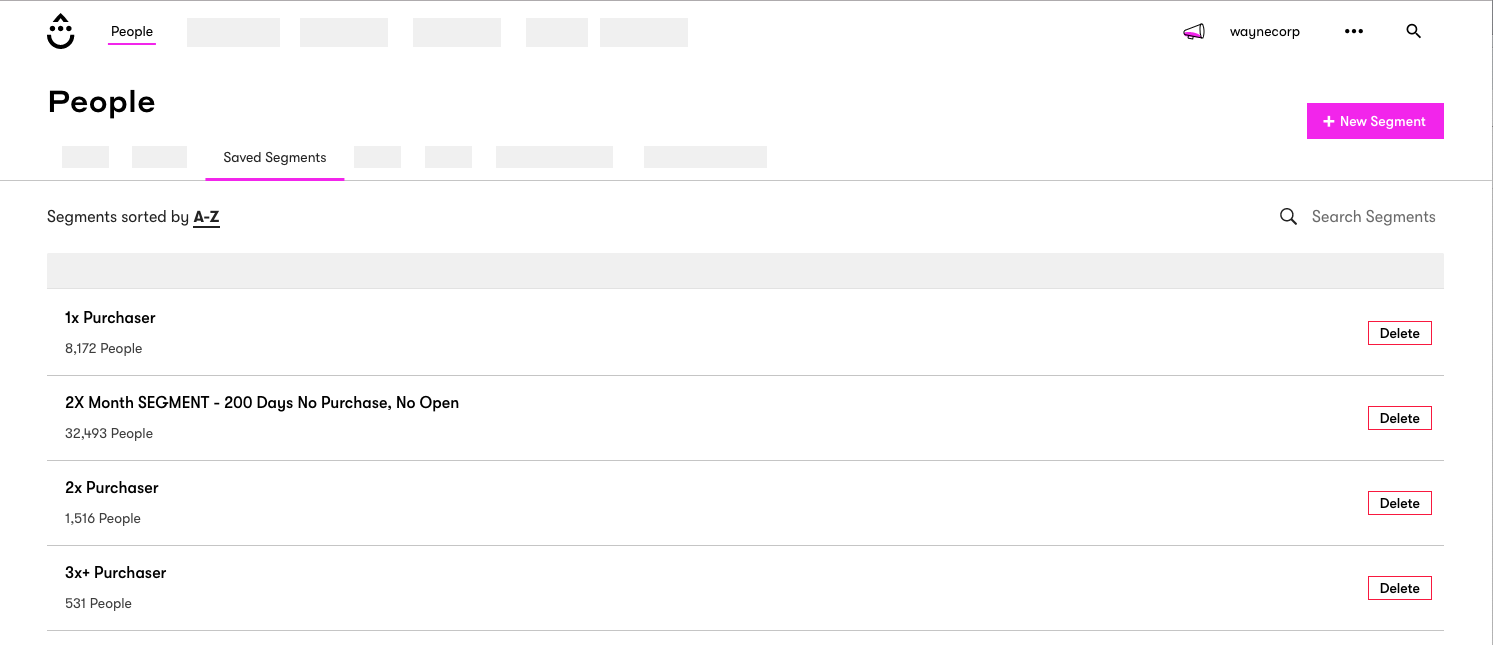Switch to the Saved Segments tab
The image size is (1493, 645).
pyautogui.click(x=274, y=157)
